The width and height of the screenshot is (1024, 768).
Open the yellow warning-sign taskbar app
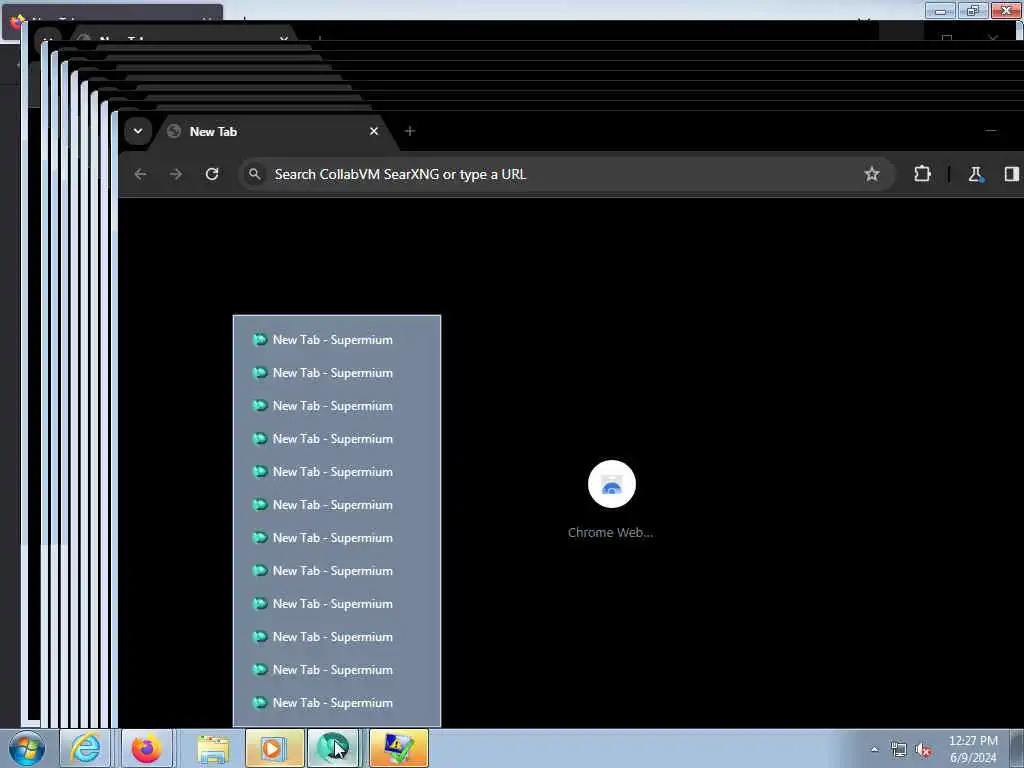coord(398,748)
